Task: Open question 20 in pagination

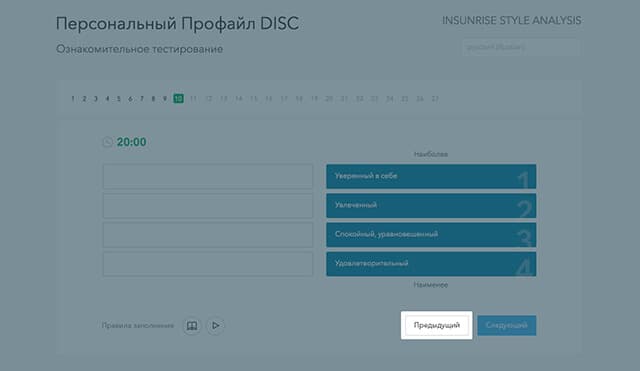Action: point(329,99)
